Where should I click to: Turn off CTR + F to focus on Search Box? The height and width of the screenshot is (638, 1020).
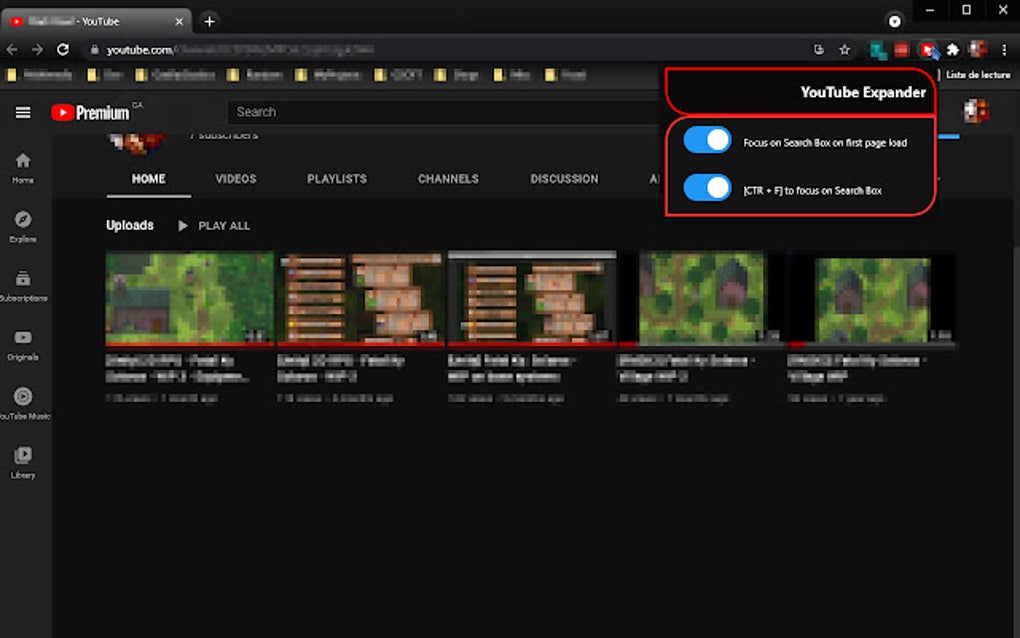(707, 187)
